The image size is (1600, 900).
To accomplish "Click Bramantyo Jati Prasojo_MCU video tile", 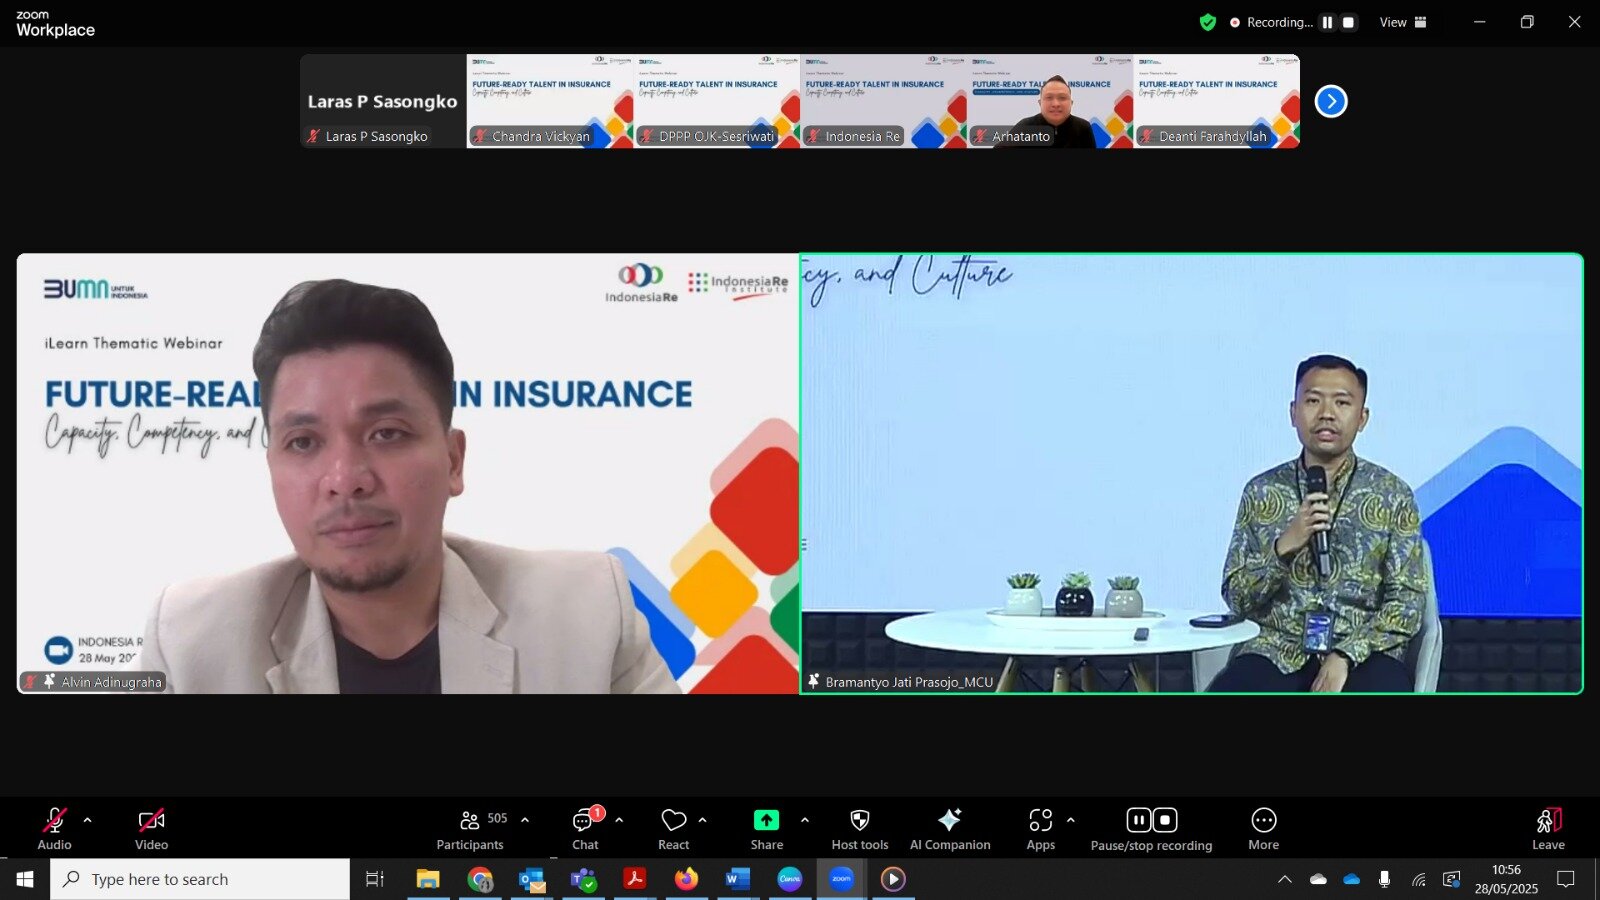I will tap(1191, 473).
